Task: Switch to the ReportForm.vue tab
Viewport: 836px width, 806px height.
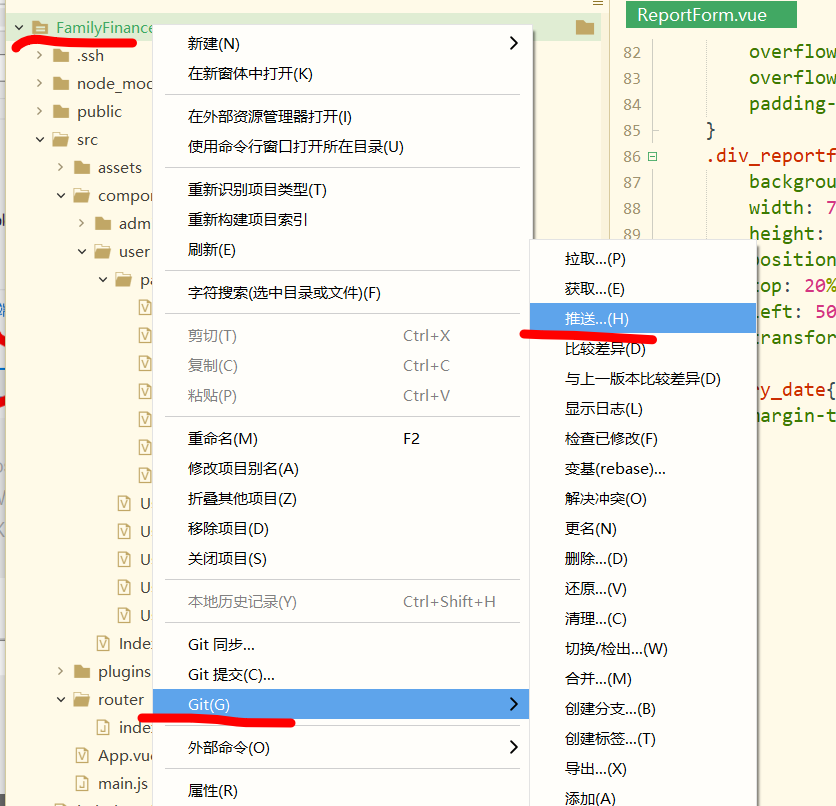Action: click(x=710, y=14)
